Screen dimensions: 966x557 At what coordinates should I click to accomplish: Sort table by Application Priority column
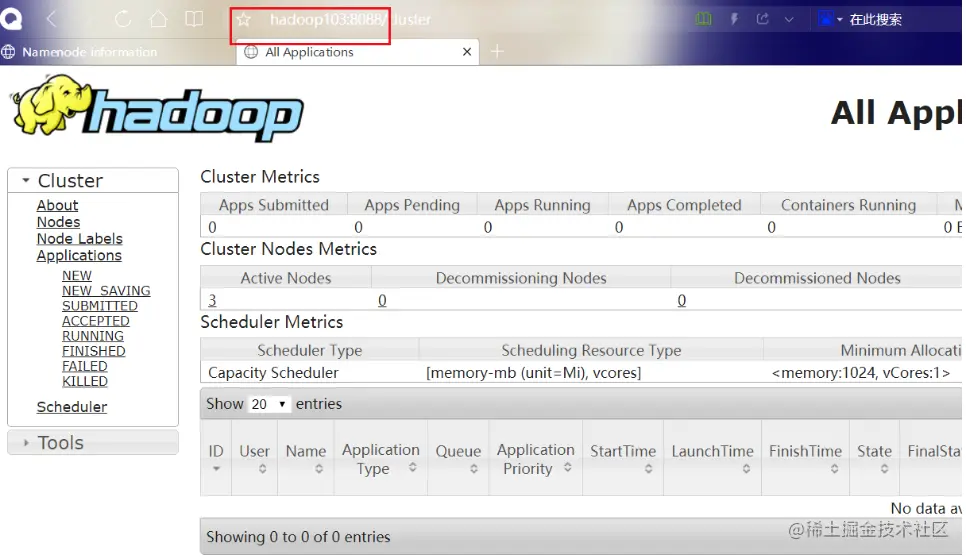point(535,458)
